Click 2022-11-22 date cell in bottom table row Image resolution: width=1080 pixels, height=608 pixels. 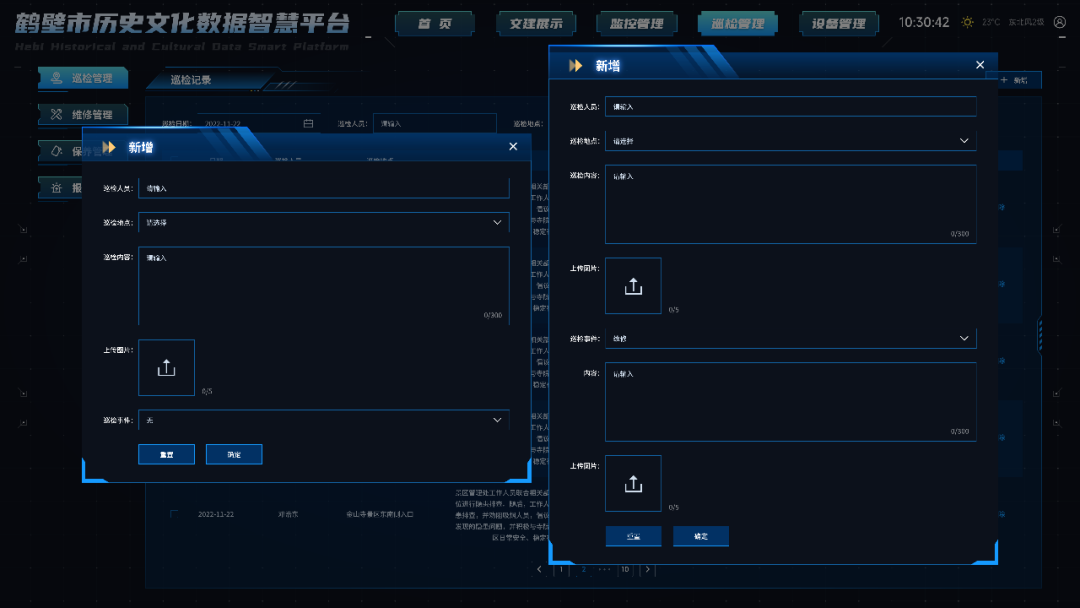(216, 514)
